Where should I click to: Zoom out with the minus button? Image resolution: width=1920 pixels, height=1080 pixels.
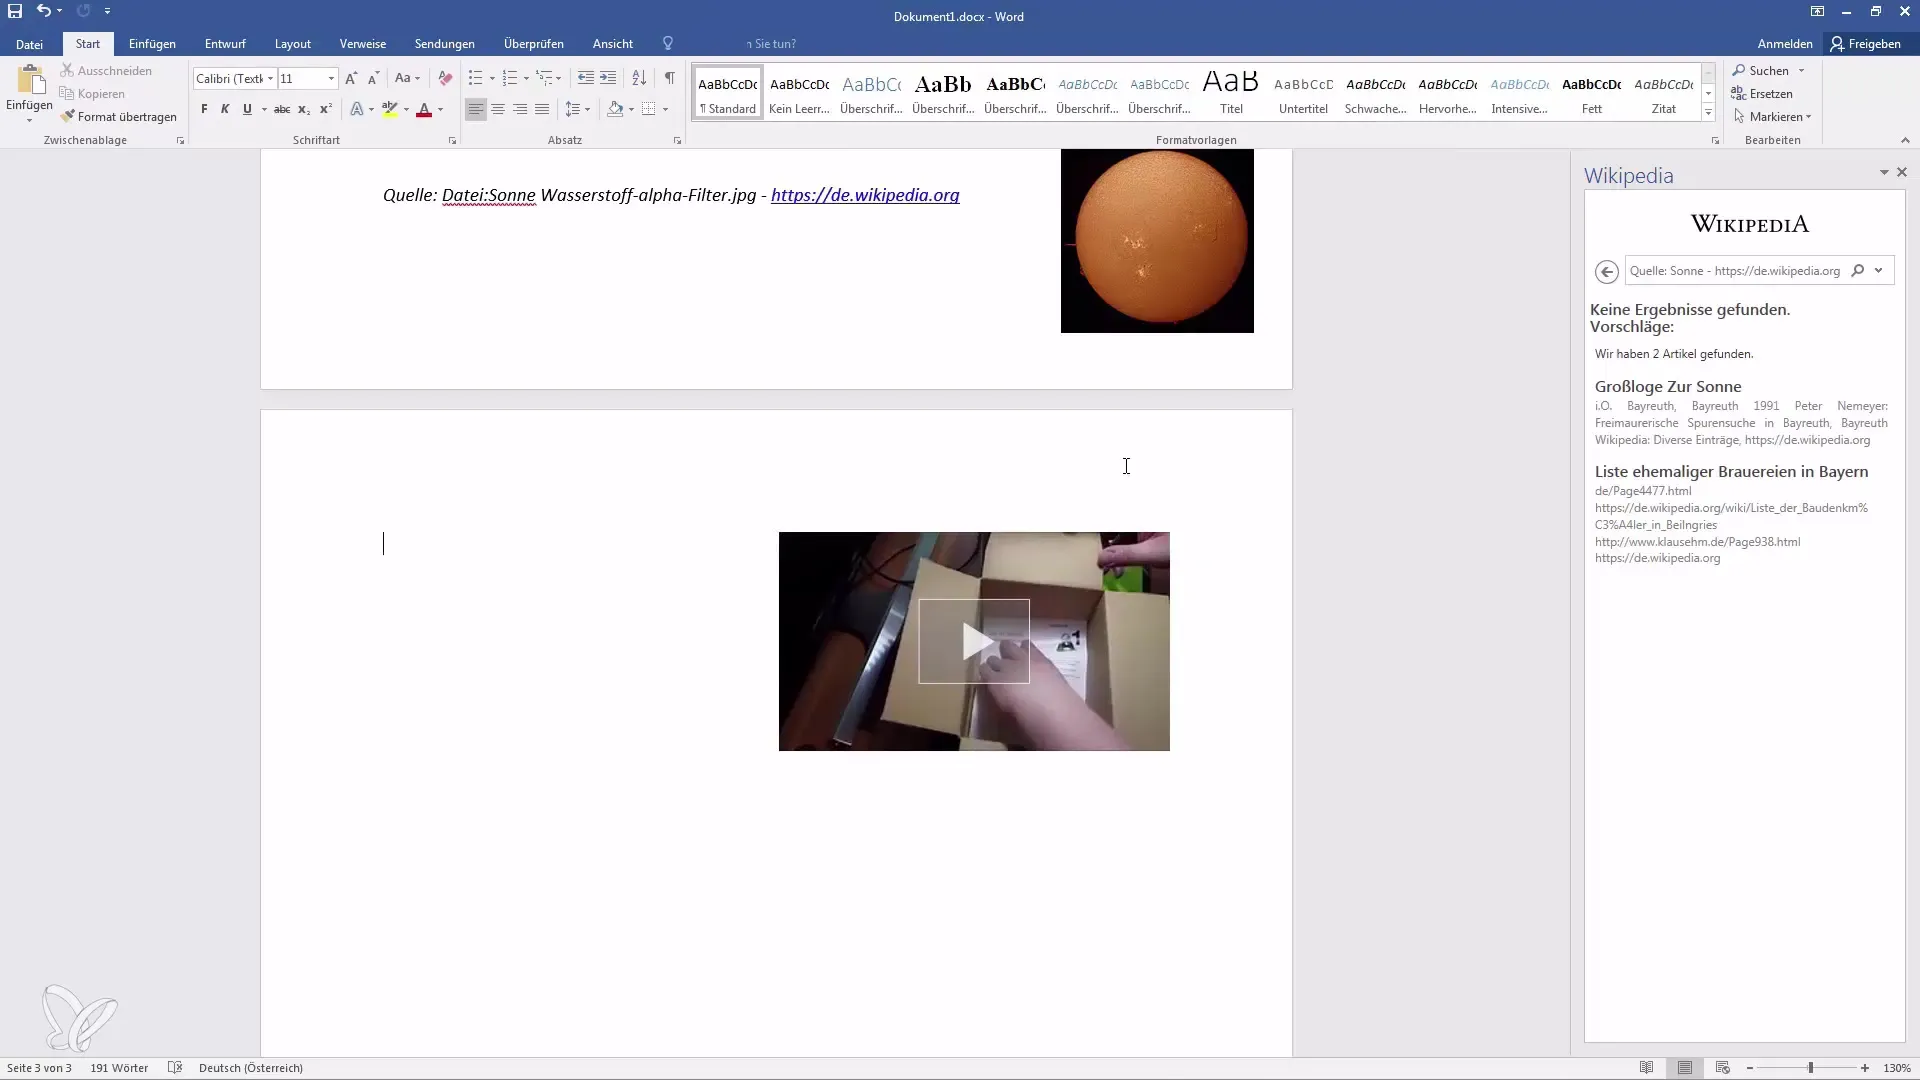(x=1750, y=1068)
